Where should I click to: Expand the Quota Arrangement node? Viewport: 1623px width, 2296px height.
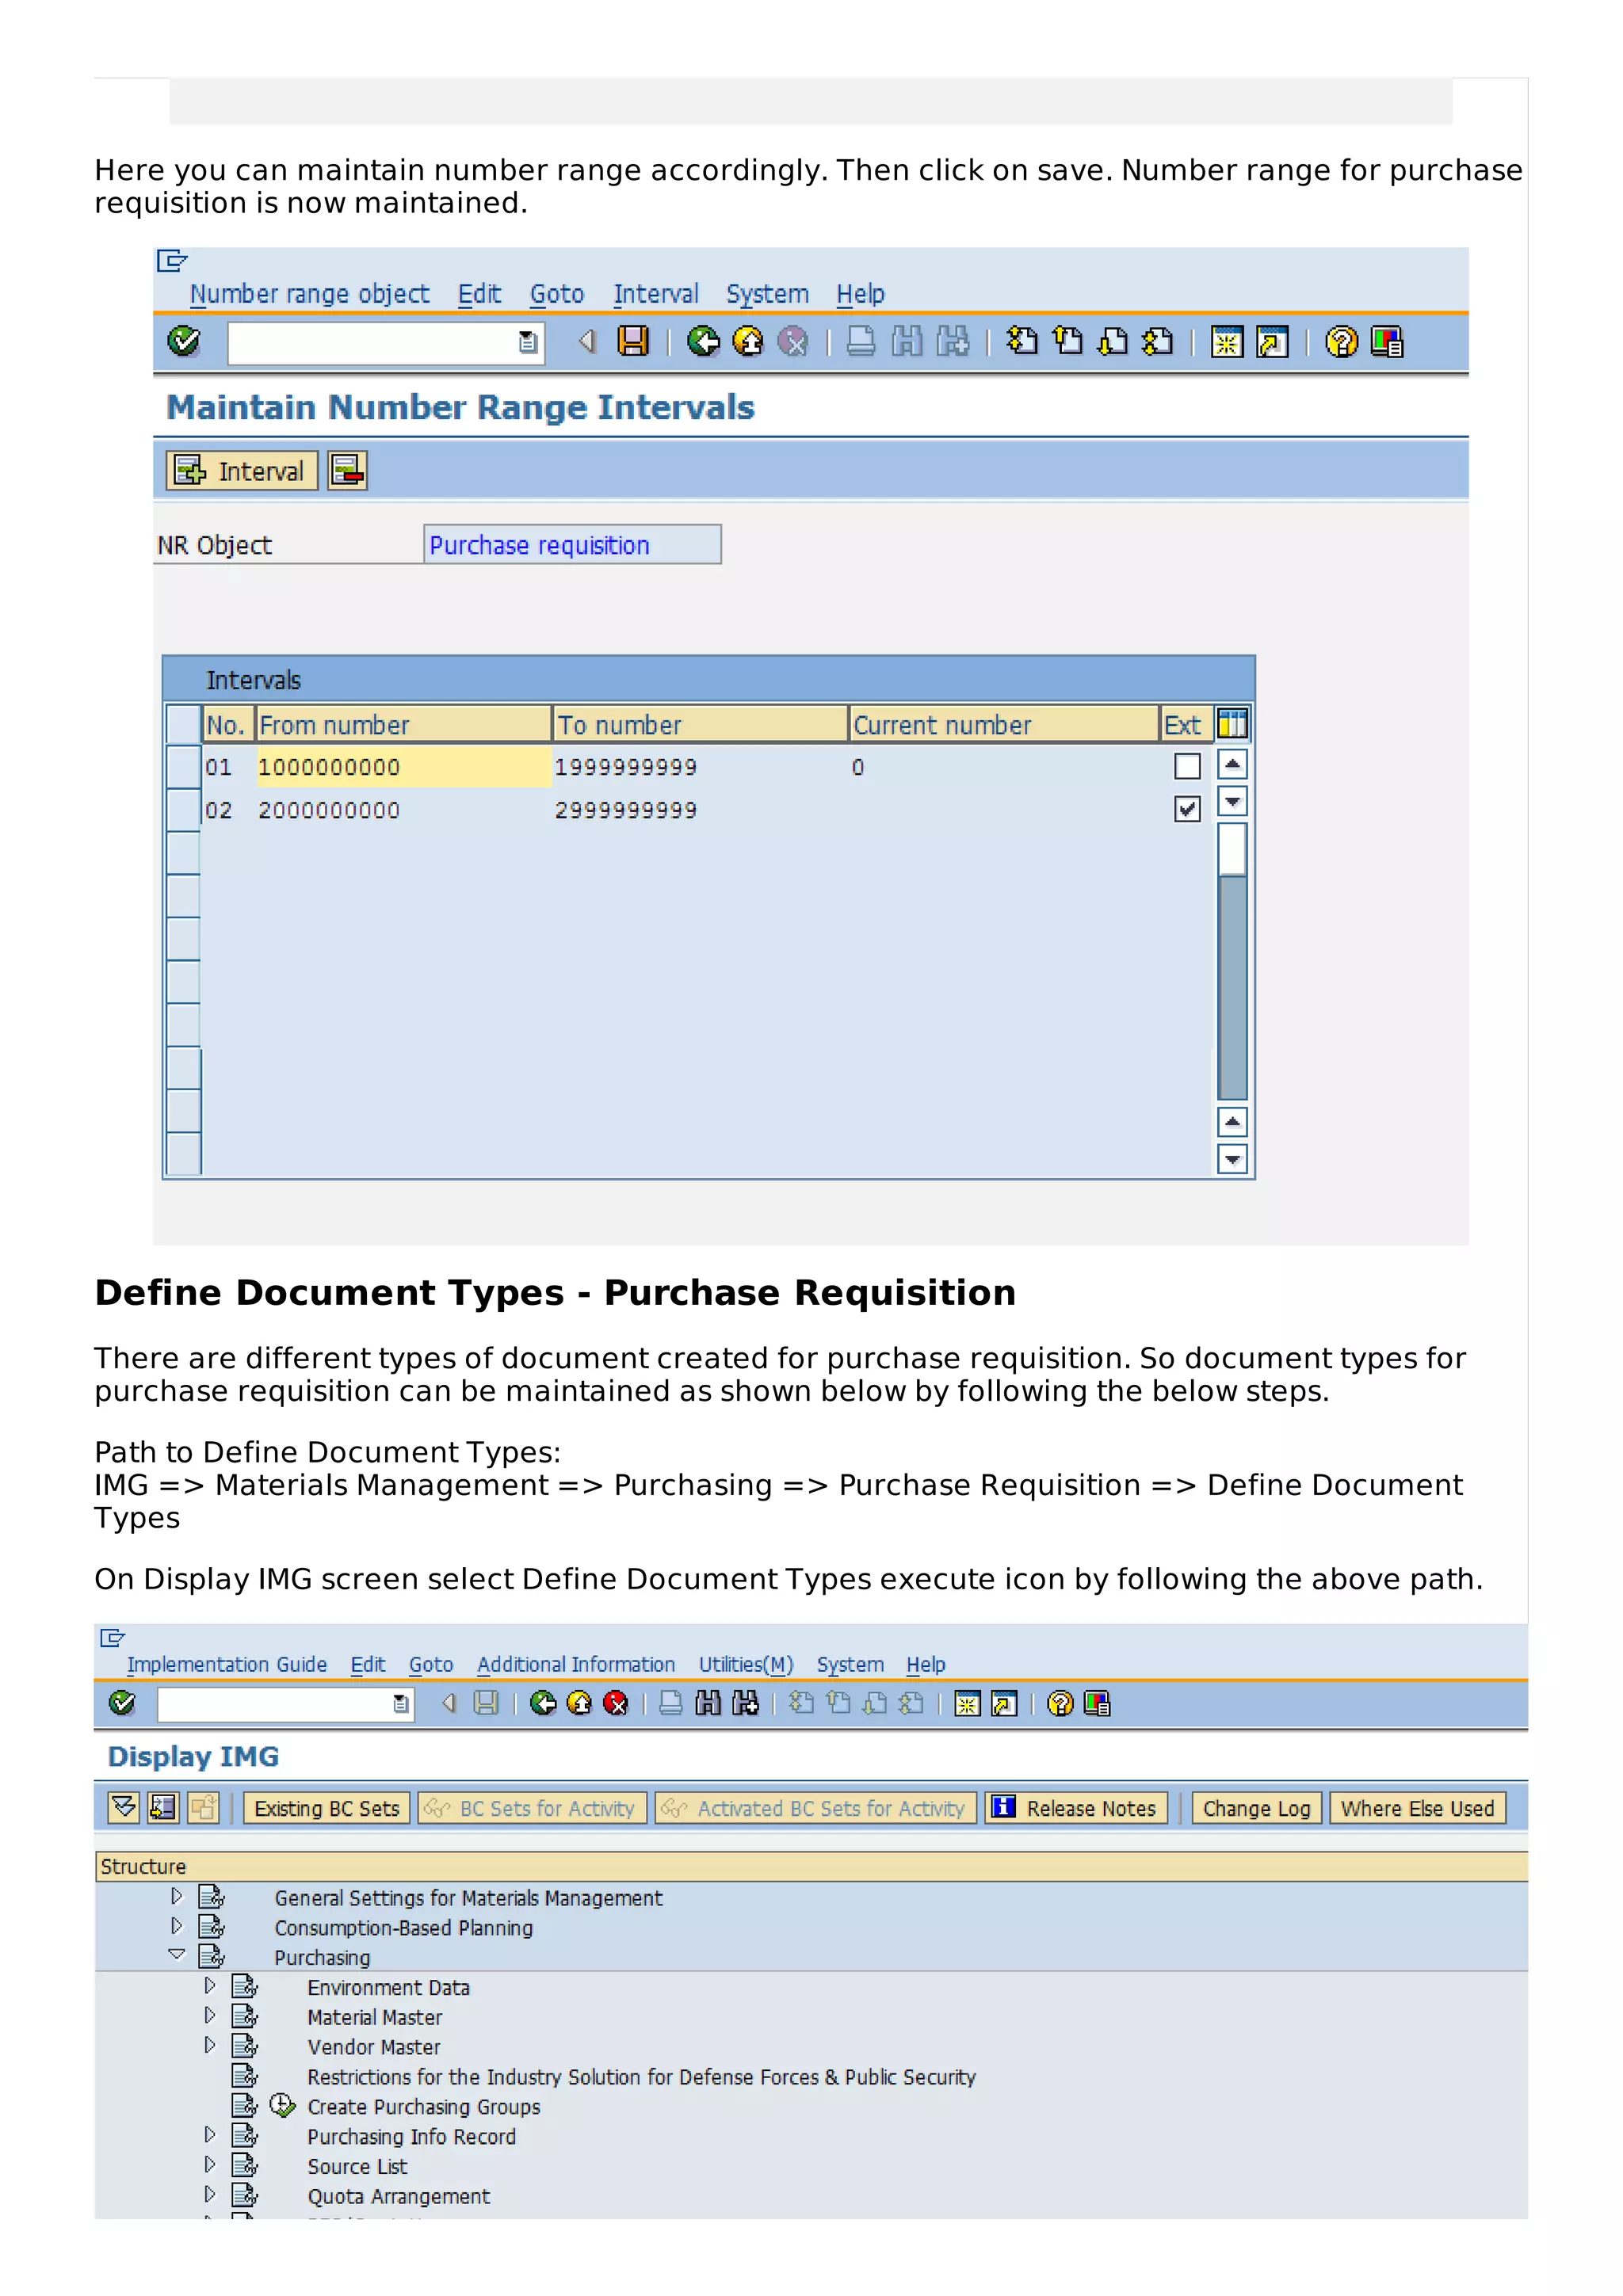[x=210, y=2195]
